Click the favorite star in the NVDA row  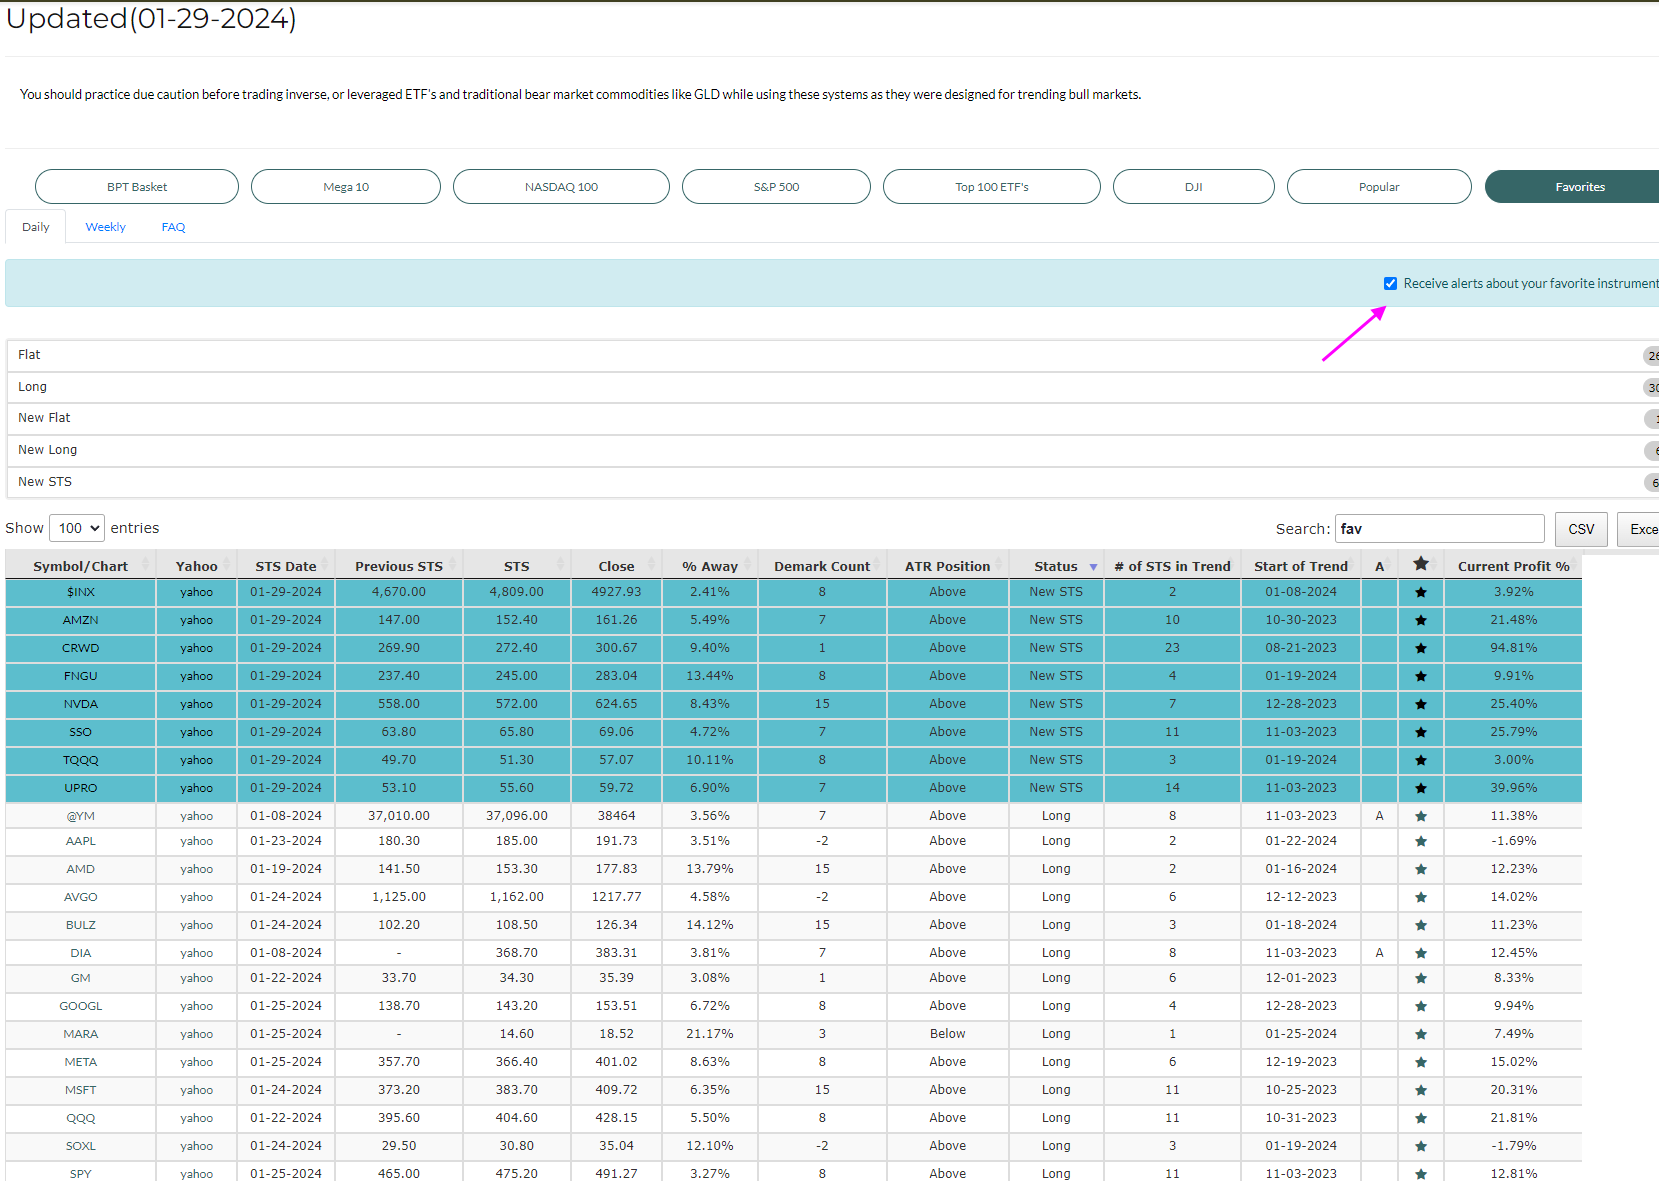[1420, 704]
